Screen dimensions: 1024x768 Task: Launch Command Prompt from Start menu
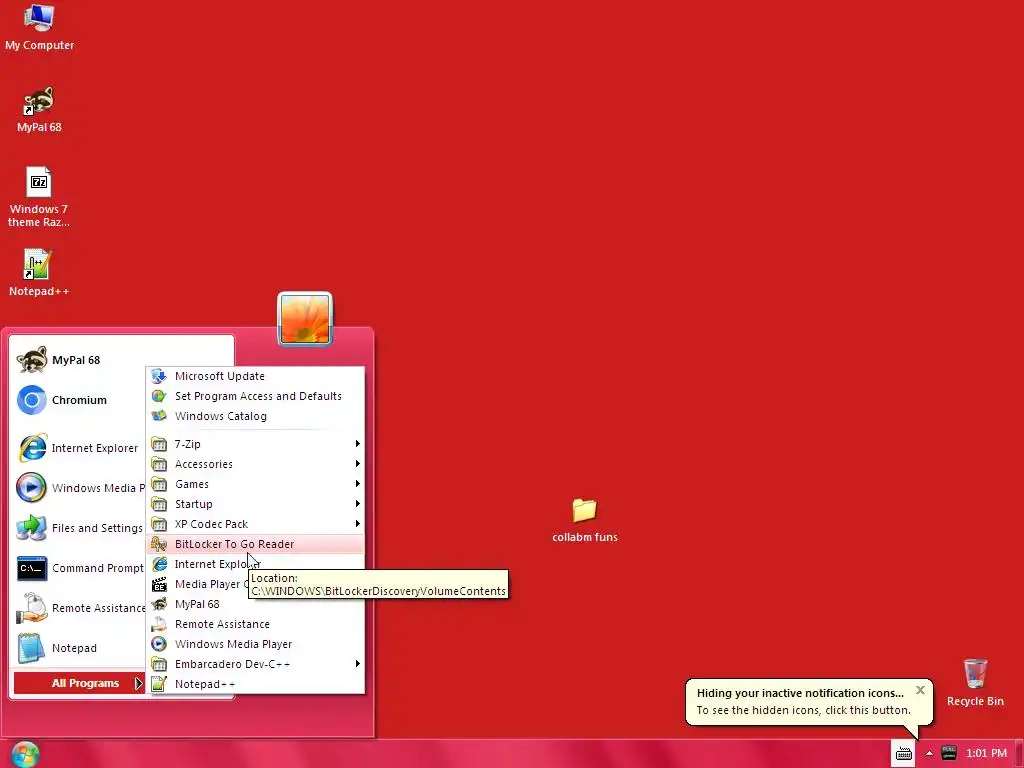point(78,568)
